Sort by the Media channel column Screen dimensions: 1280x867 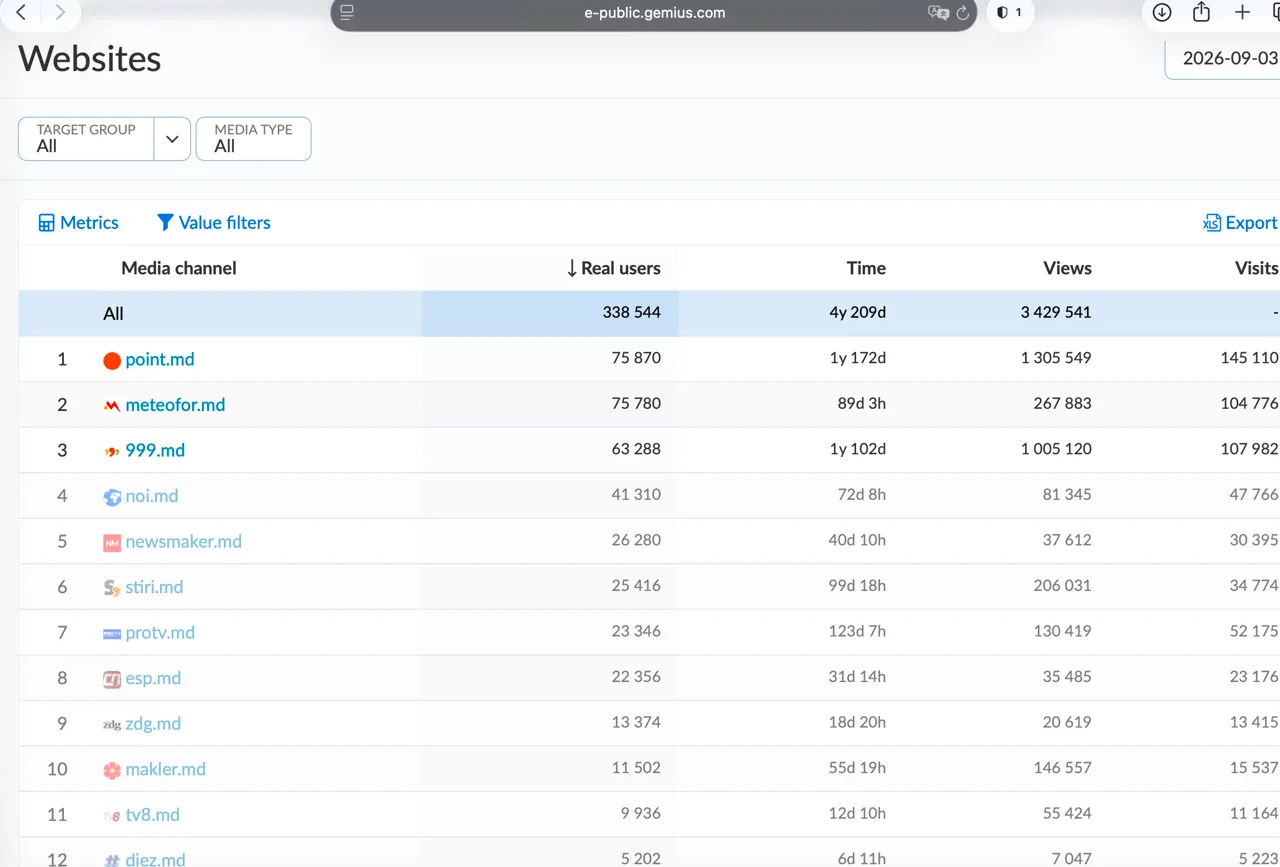pos(179,268)
